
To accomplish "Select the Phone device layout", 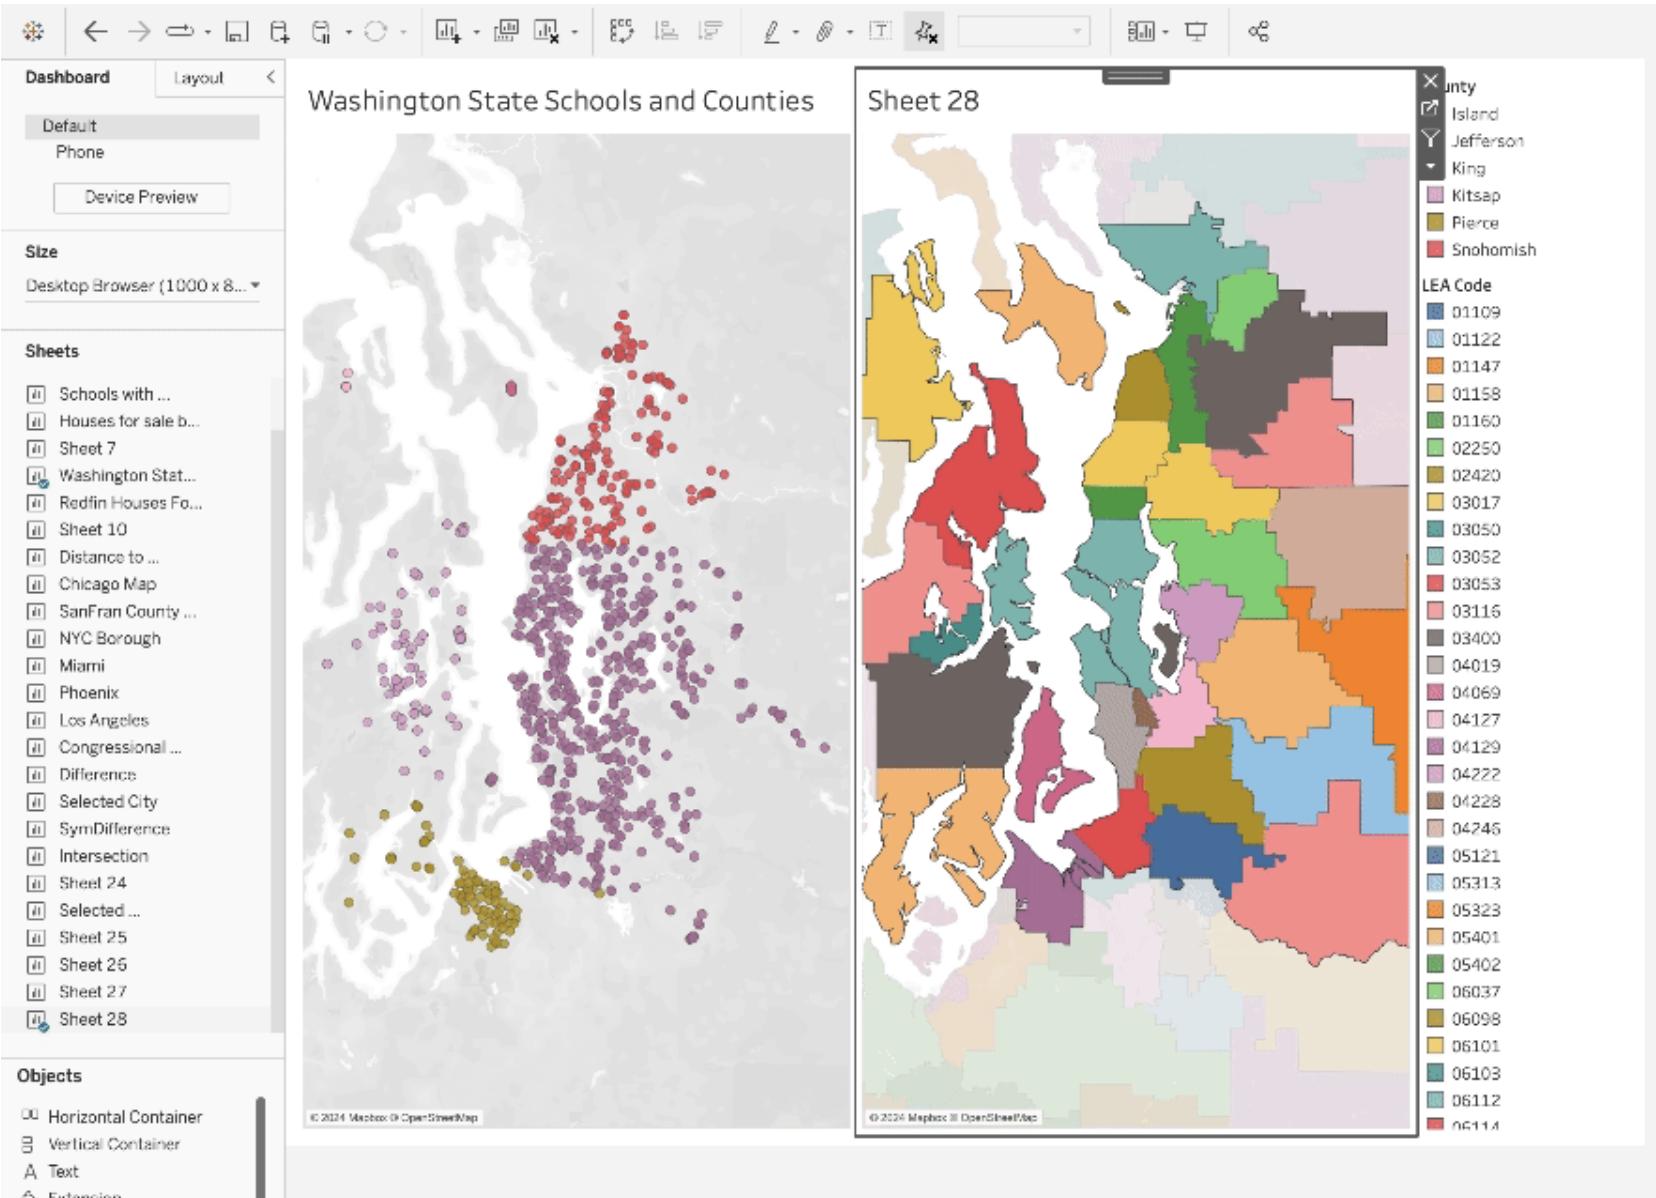I will tap(80, 152).
